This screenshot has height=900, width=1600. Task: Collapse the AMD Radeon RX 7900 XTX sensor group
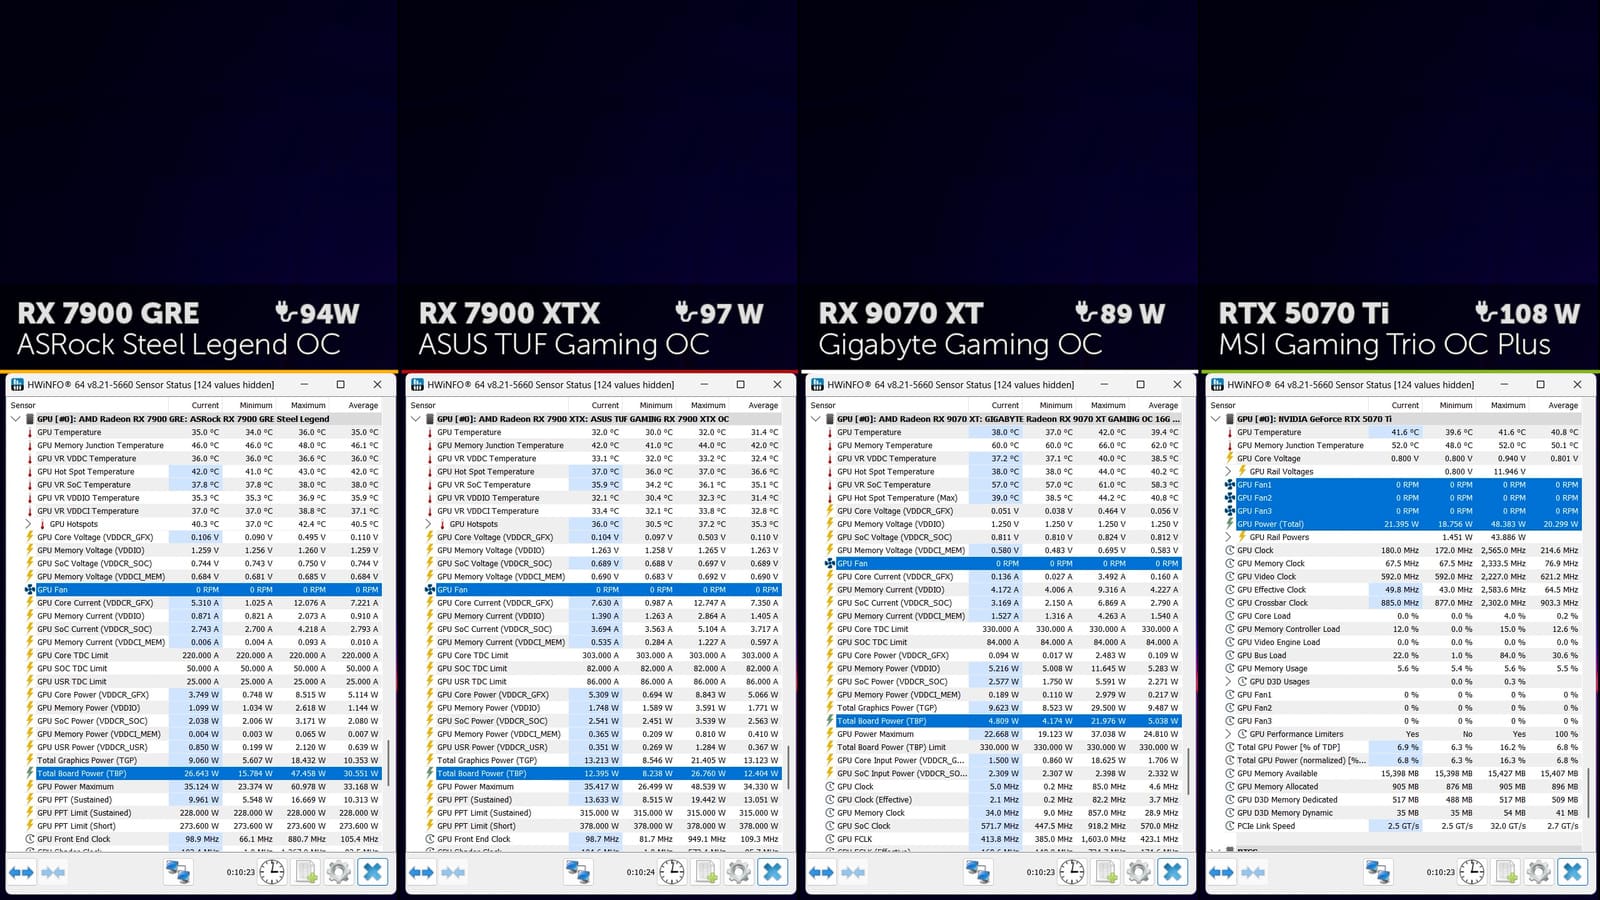(x=415, y=419)
